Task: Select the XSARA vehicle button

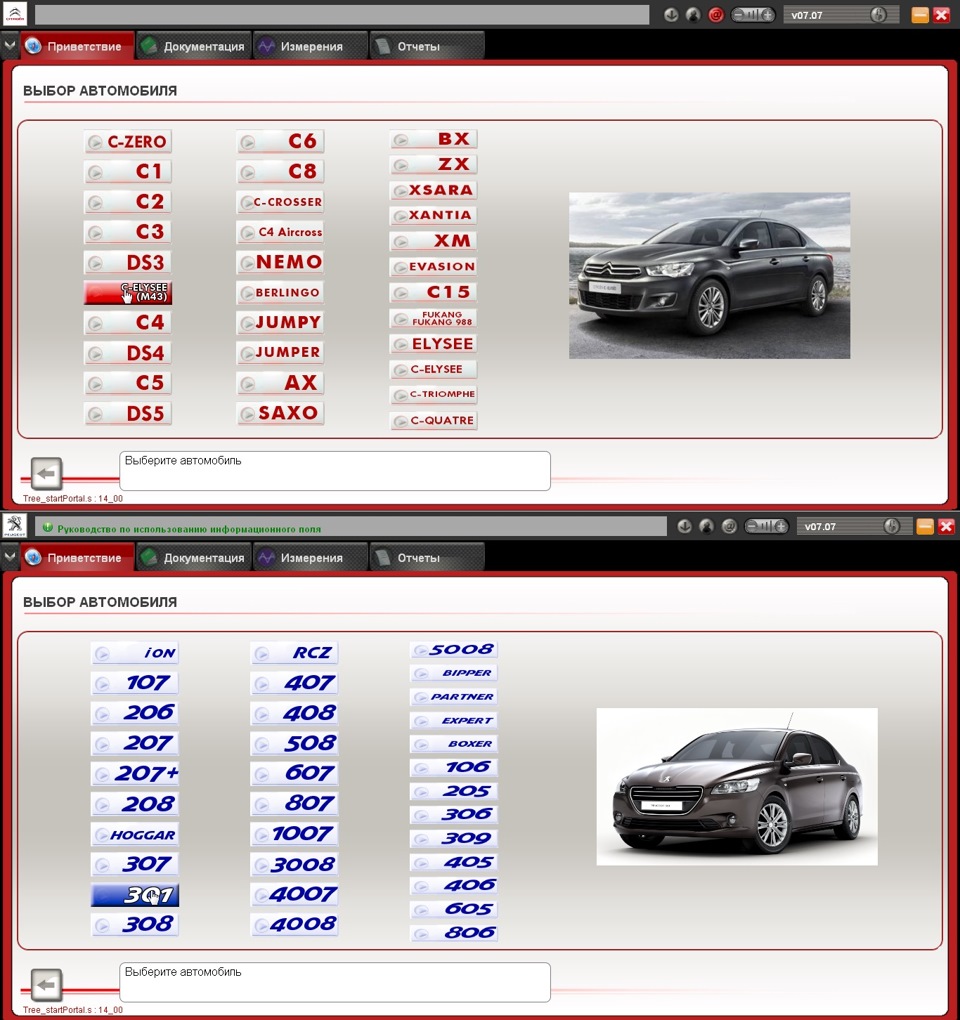Action: (434, 190)
